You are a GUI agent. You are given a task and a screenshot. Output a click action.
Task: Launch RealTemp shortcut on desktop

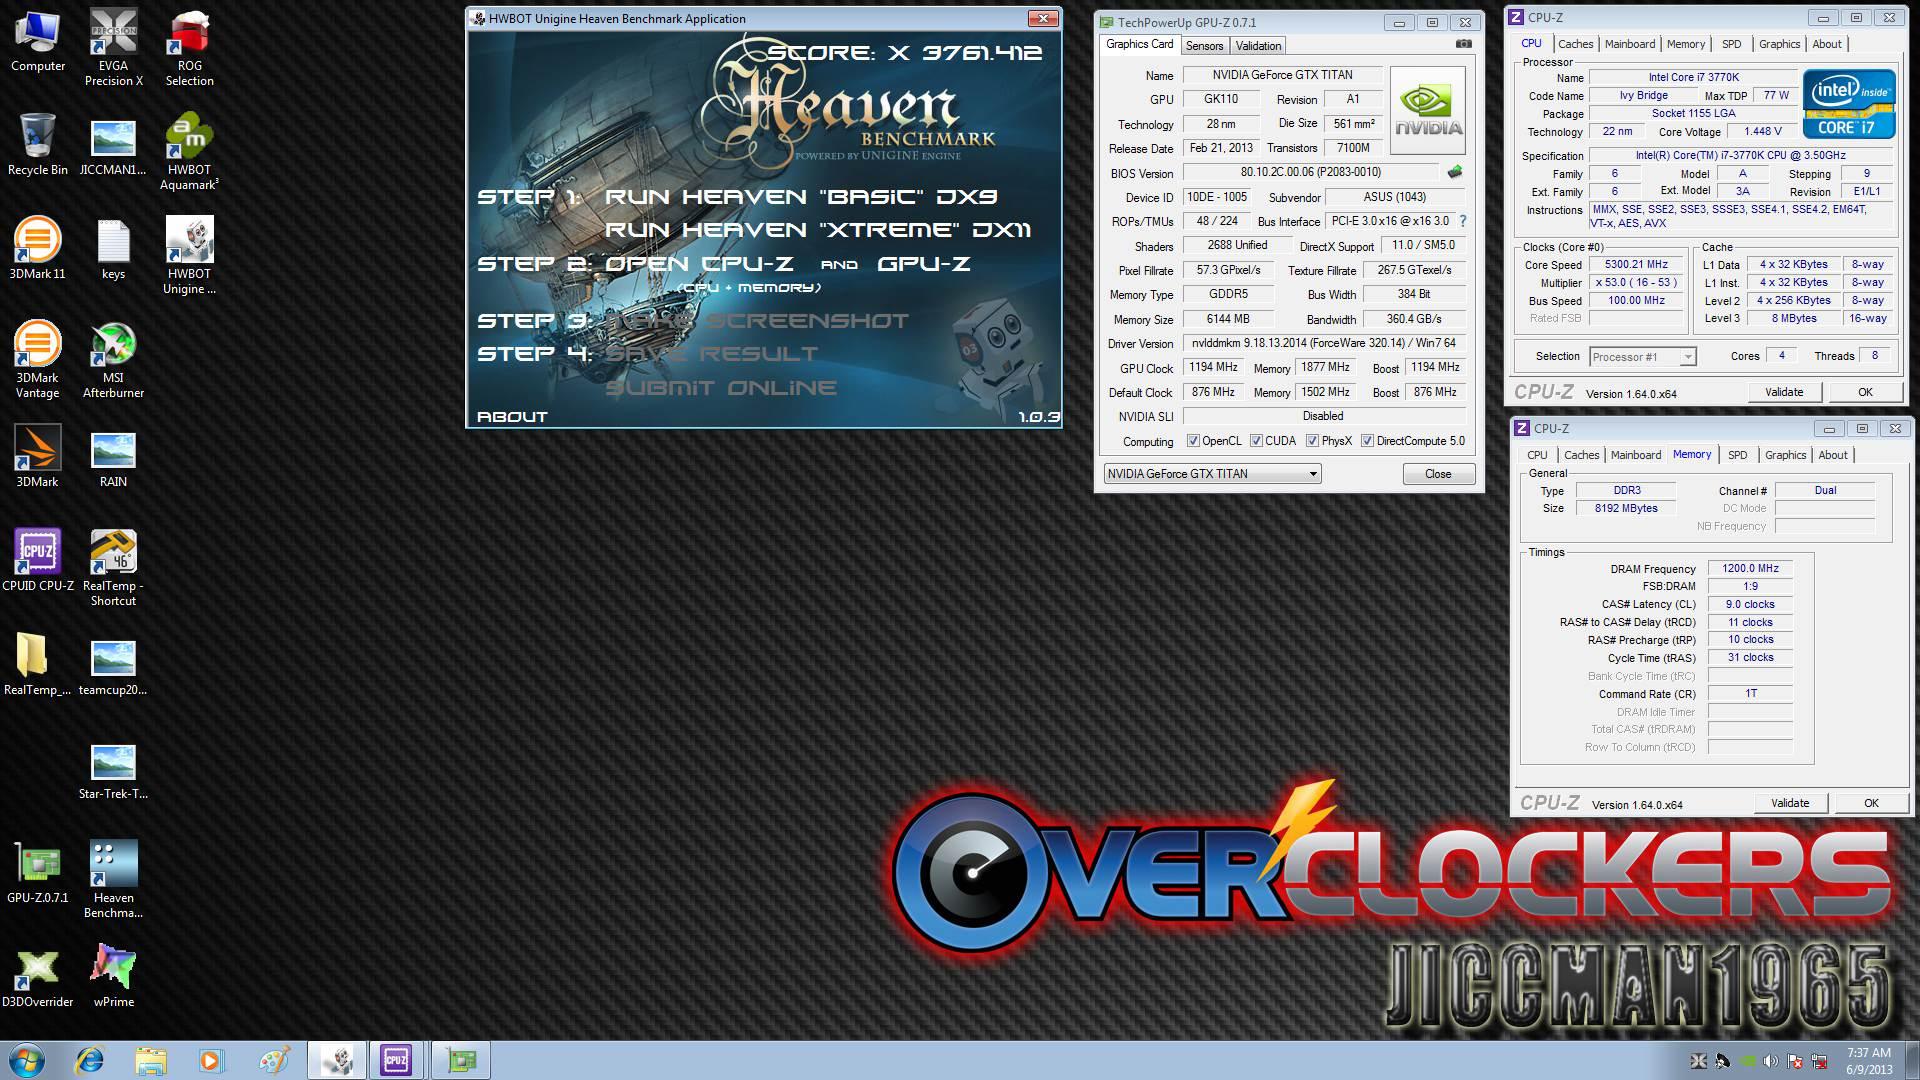[x=113, y=568]
